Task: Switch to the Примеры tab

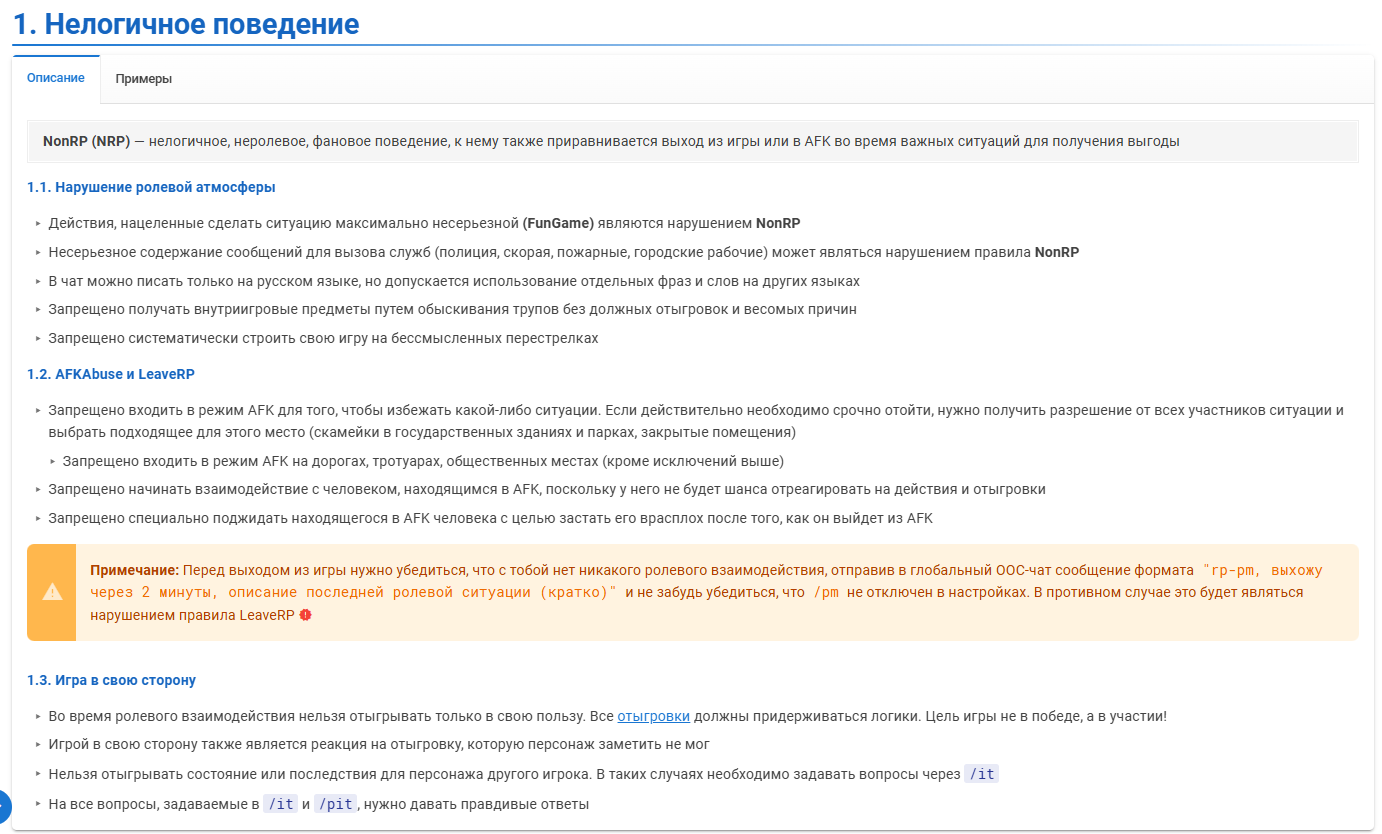Action: (143, 79)
